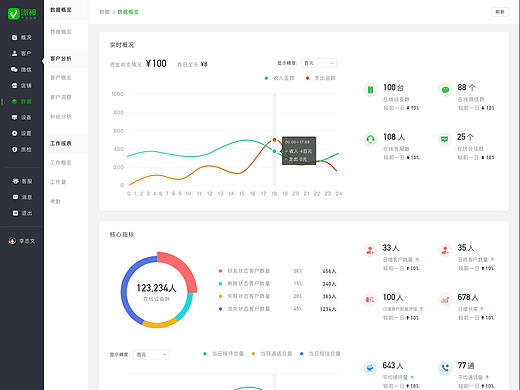Open the 客户概览 submenu item
This screenshot has width=520, height=390.
[x=61, y=78]
